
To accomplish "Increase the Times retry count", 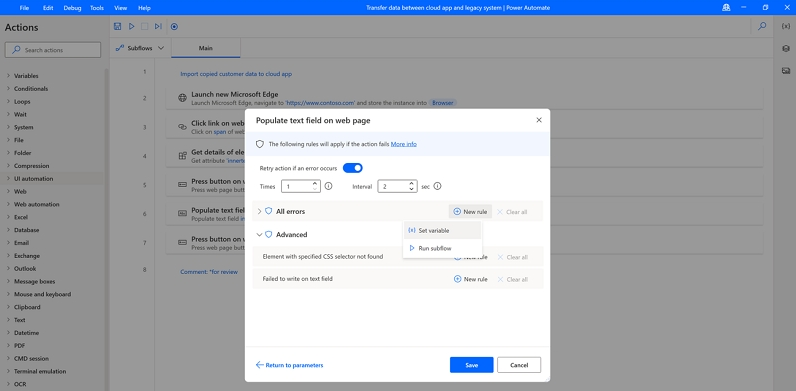I will [315, 183].
